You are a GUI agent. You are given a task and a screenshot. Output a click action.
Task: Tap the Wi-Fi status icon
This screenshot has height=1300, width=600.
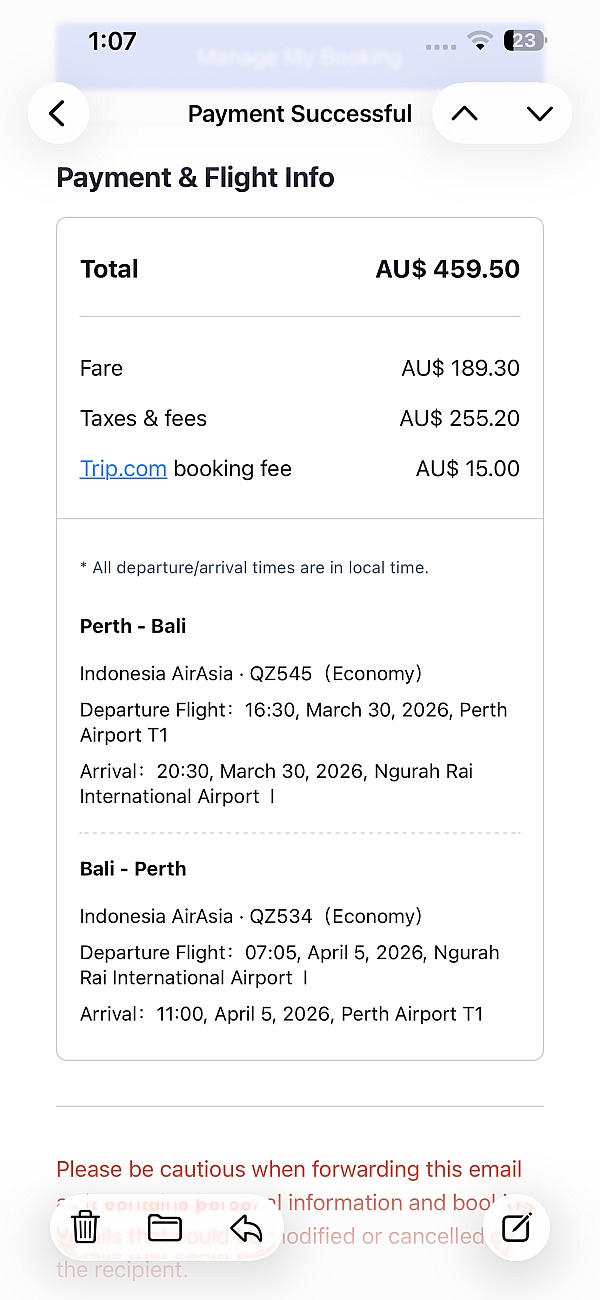coord(480,41)
